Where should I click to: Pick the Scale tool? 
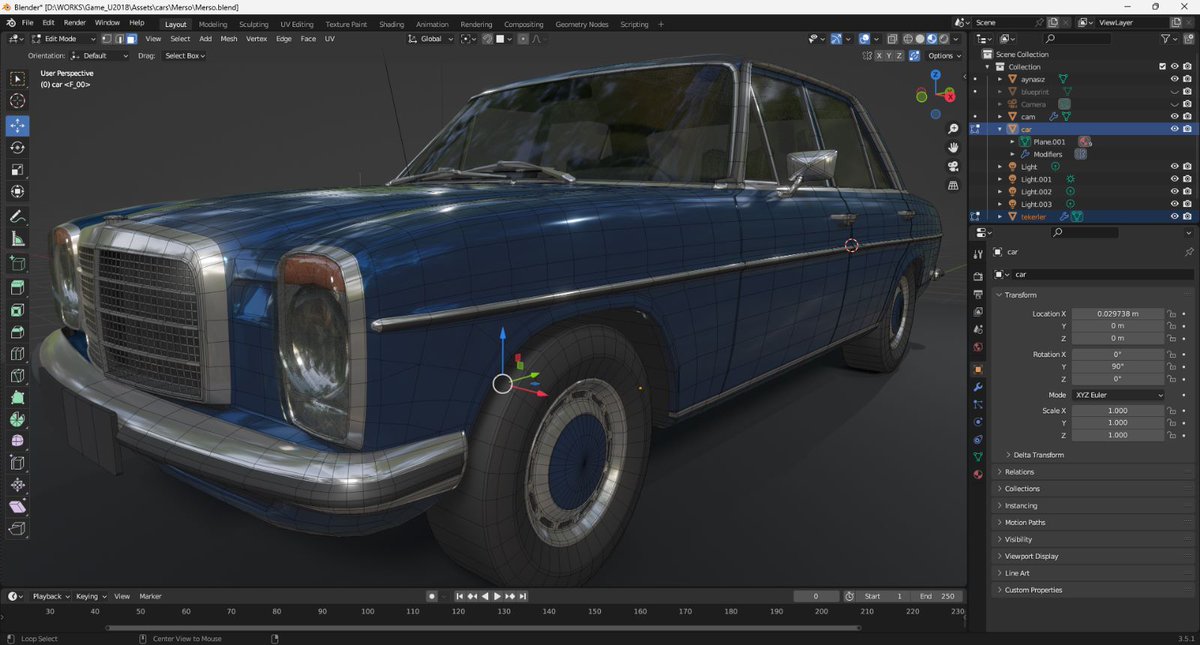point(17,170)
